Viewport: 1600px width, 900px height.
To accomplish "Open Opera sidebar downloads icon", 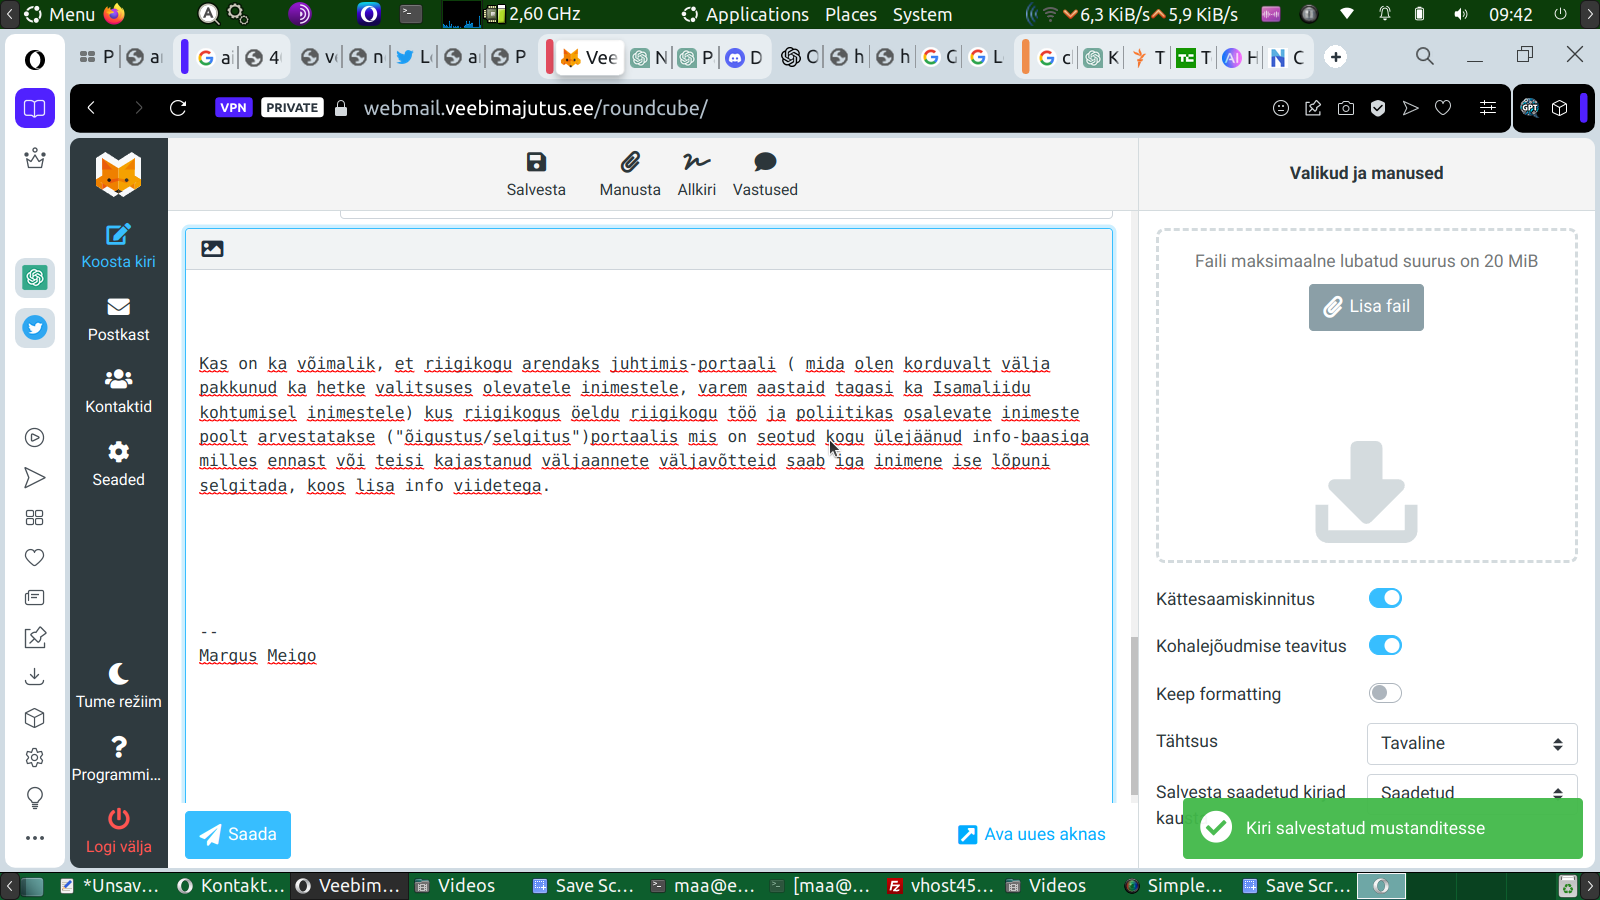I will [x=35, y=677].
